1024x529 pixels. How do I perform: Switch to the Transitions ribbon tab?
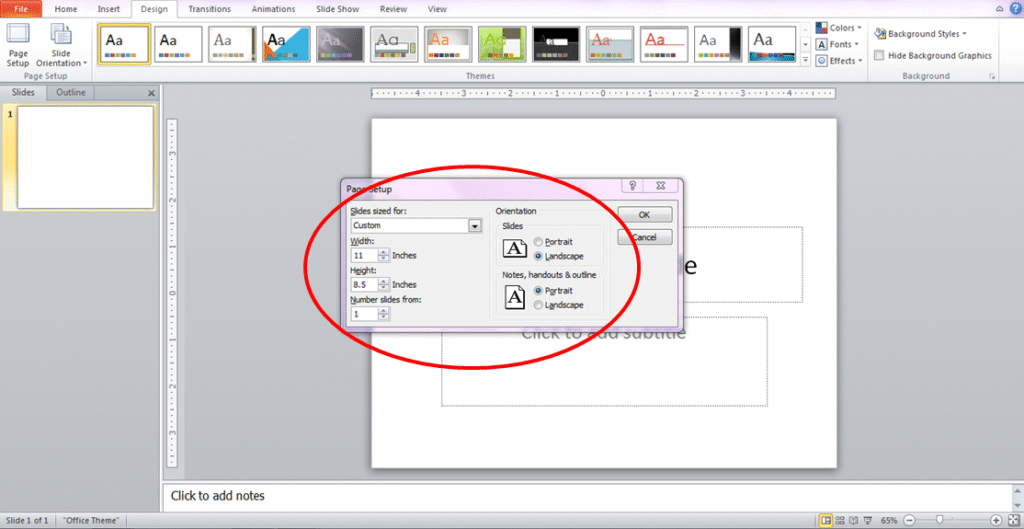tap(209, 9)
